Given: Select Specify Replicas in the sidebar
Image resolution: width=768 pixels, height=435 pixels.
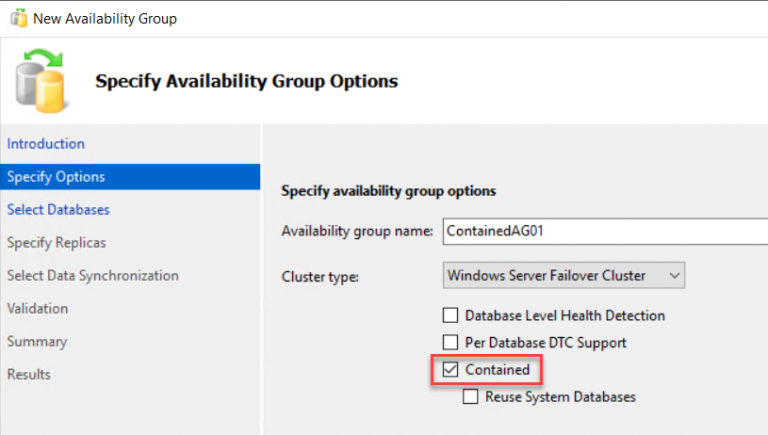Looking at the screenshot, I should (x=56, y=243).
